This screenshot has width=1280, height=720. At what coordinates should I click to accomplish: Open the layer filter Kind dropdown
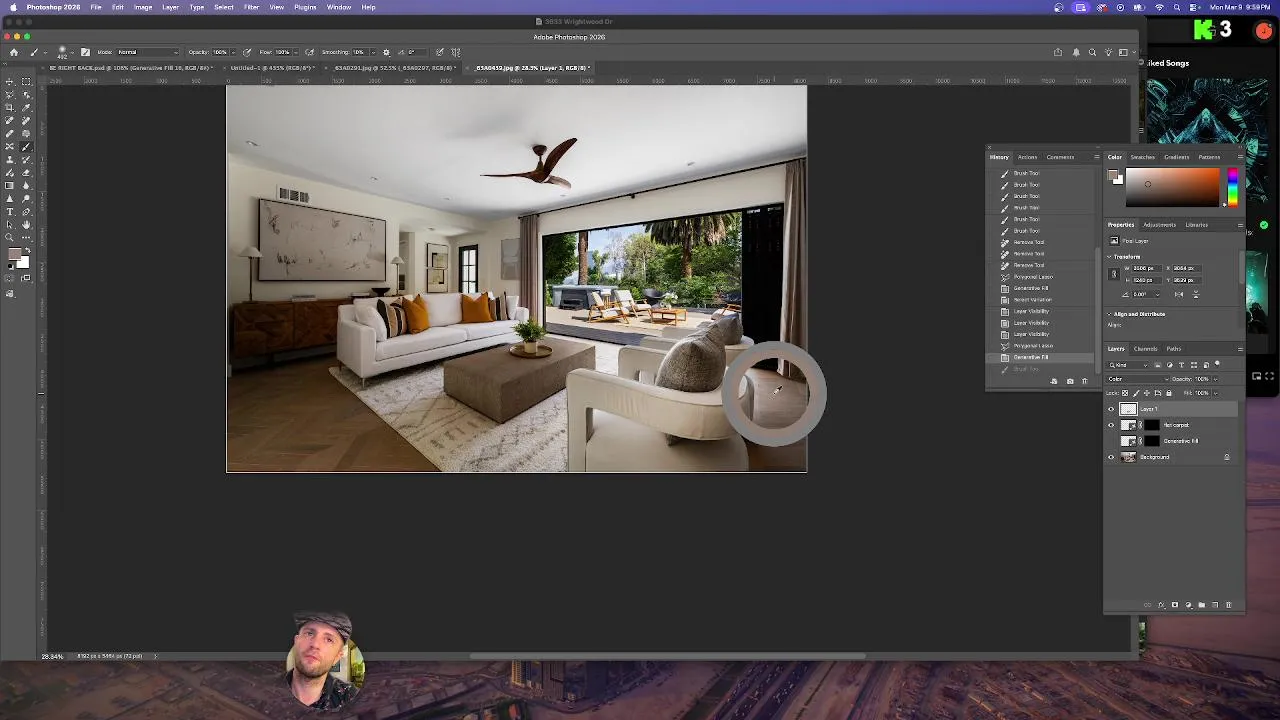coord(1128,365)
